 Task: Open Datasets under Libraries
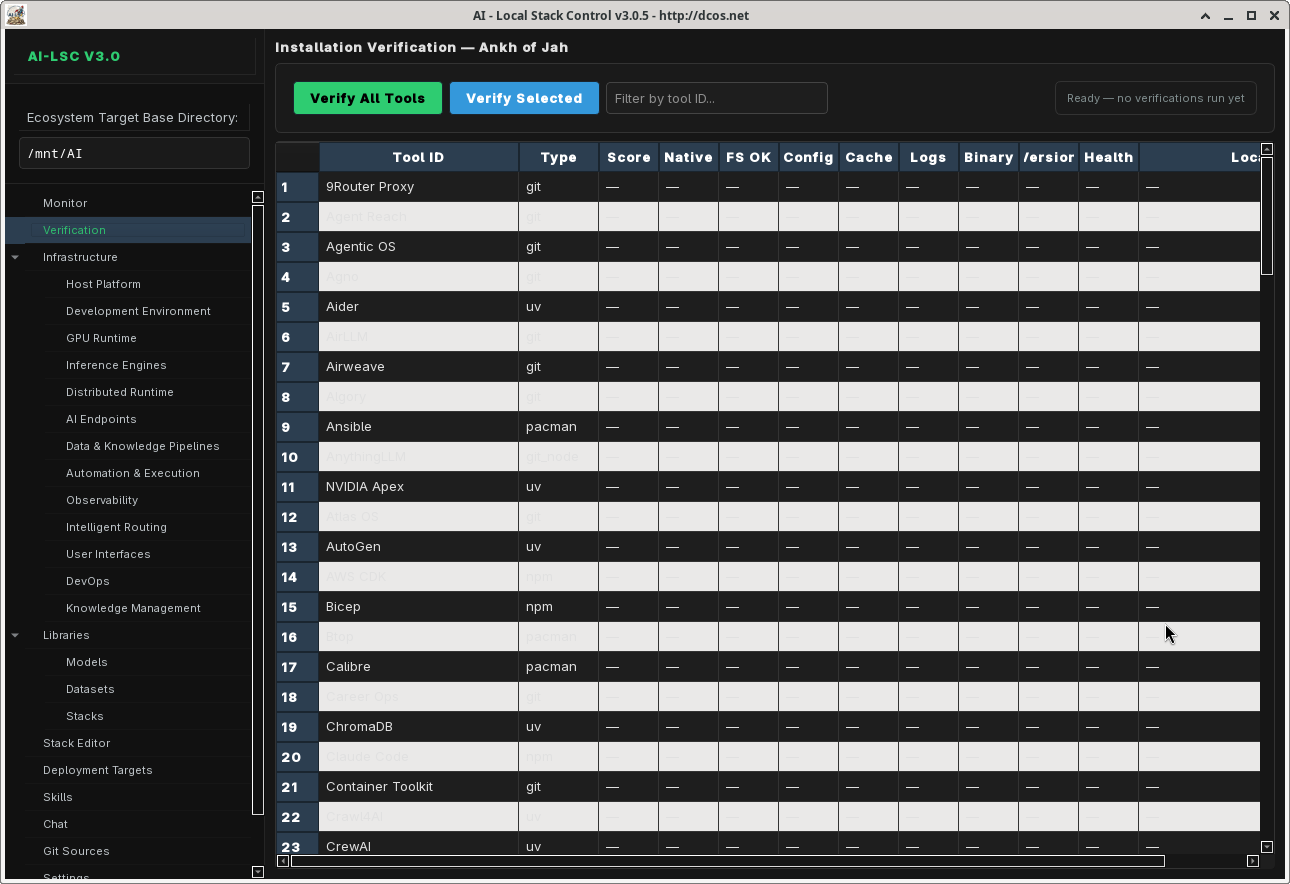(90, 689)
